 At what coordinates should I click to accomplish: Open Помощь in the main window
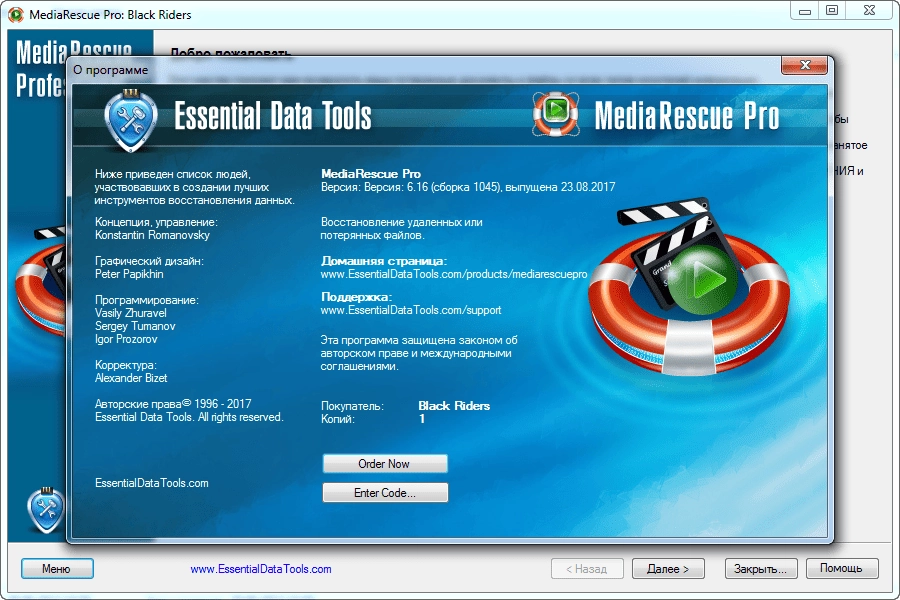841,568
